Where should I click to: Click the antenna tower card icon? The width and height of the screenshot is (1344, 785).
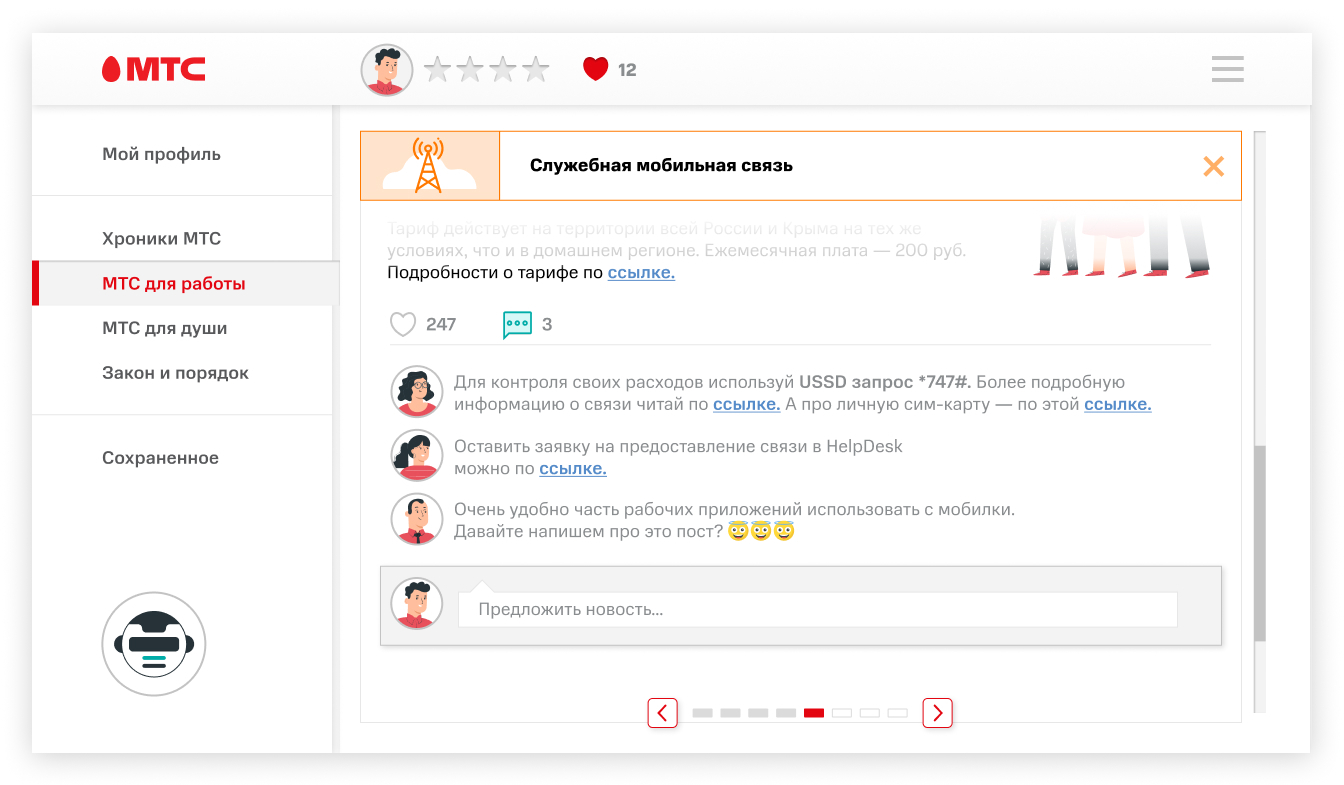coord(429,166)
